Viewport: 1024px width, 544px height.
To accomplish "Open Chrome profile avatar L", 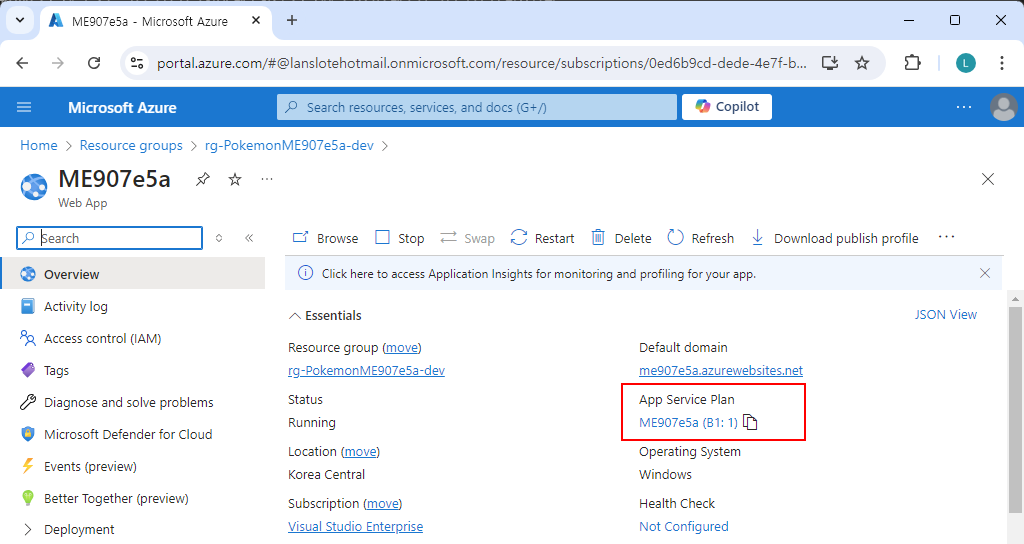I will pos(966,63).
